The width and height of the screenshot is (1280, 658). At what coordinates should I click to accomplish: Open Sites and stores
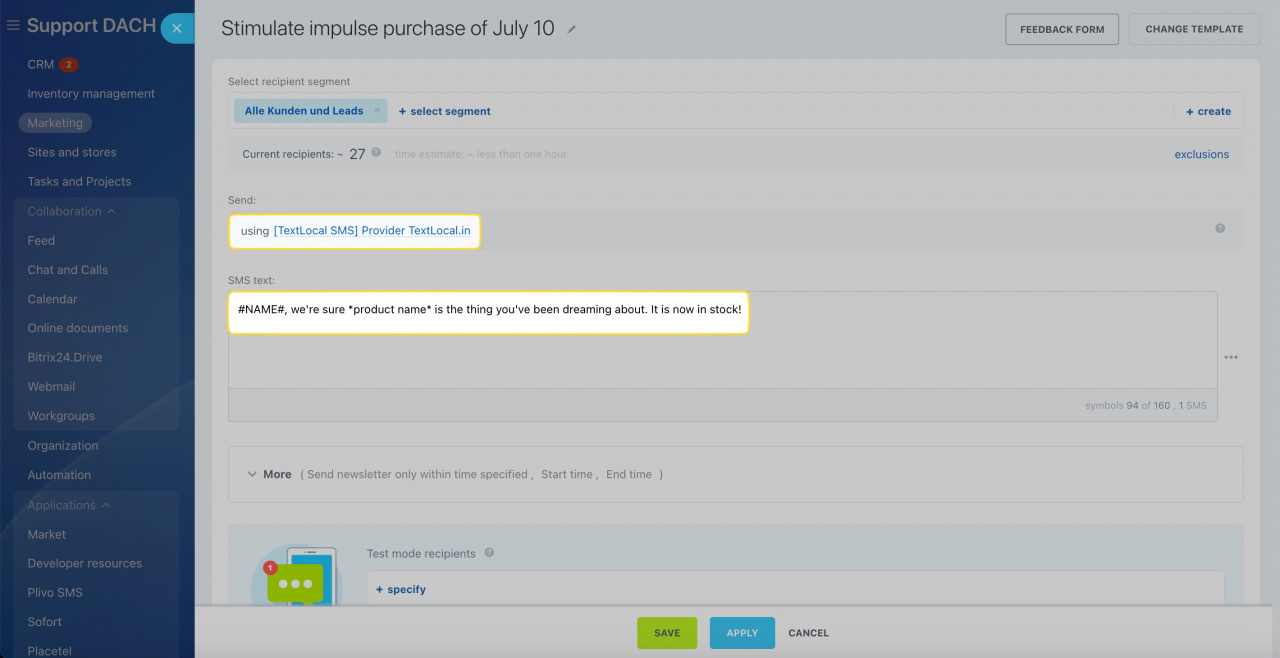pyautogui.click(x=71, y=151)
